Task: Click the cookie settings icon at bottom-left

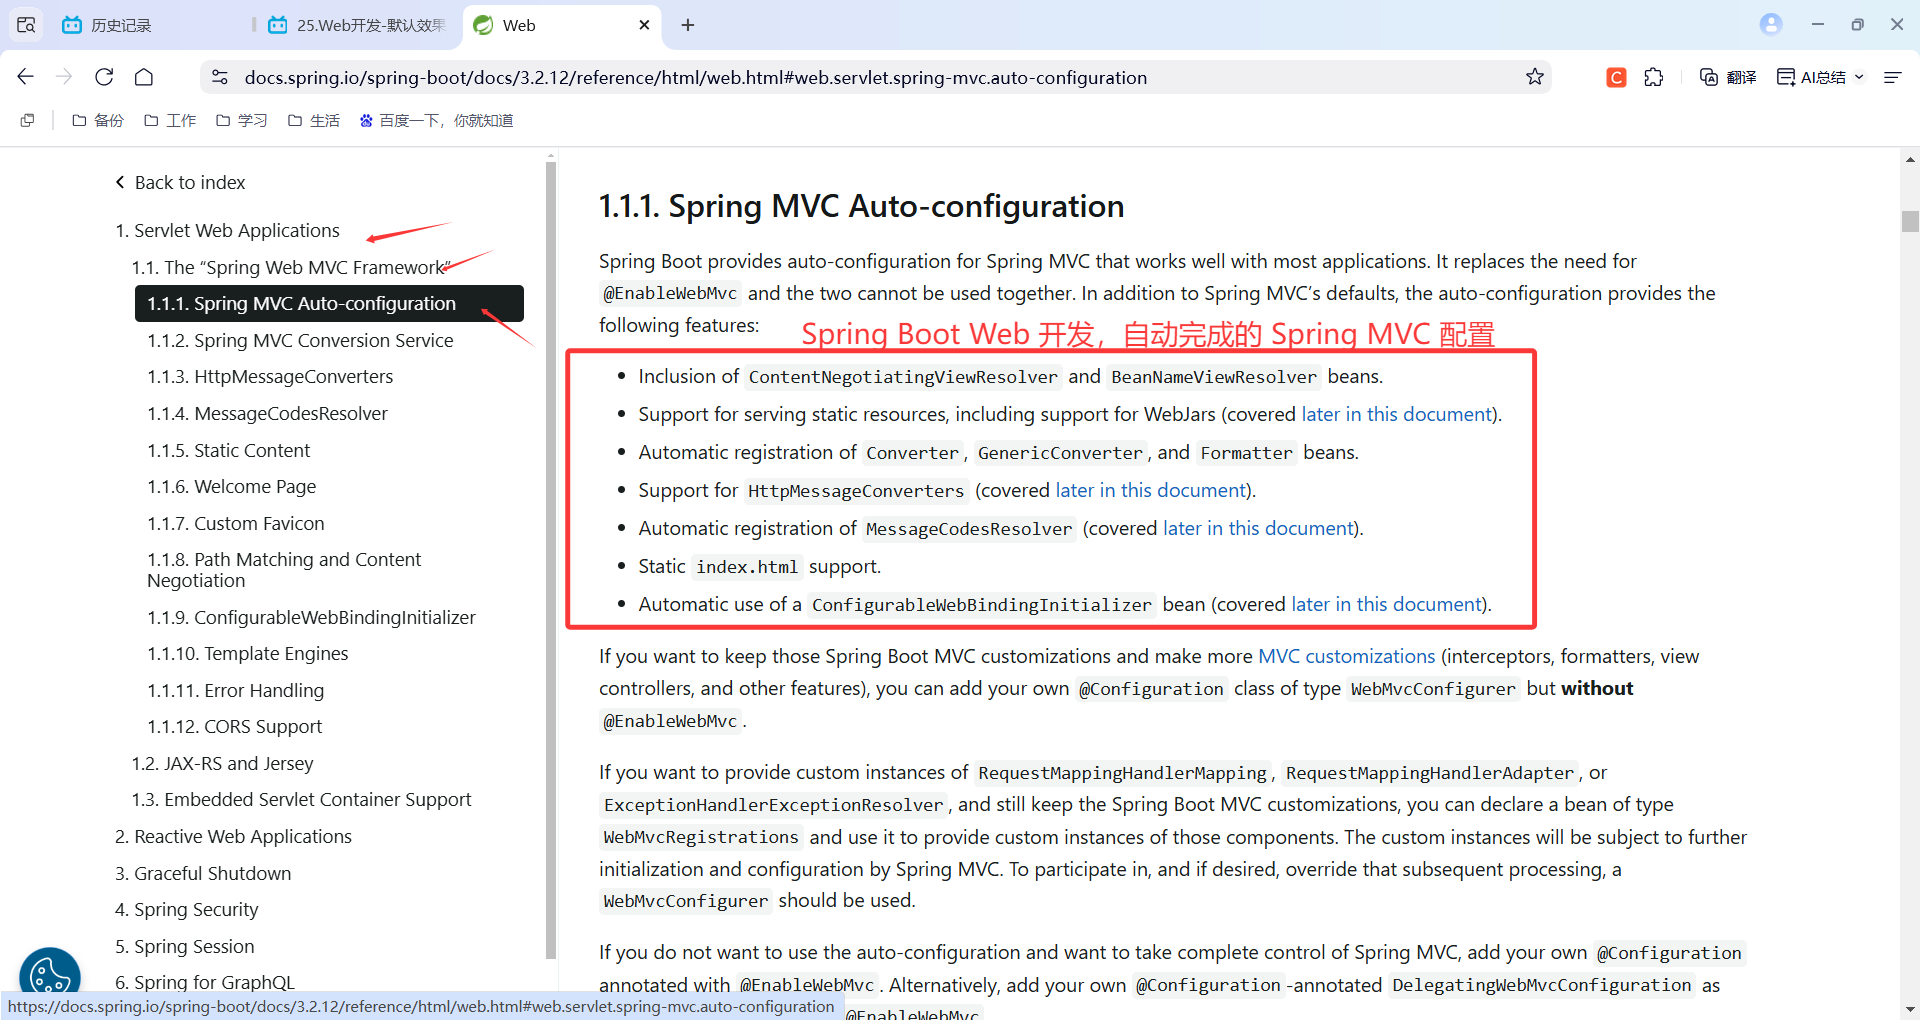Action: click(x=50, y=976)
